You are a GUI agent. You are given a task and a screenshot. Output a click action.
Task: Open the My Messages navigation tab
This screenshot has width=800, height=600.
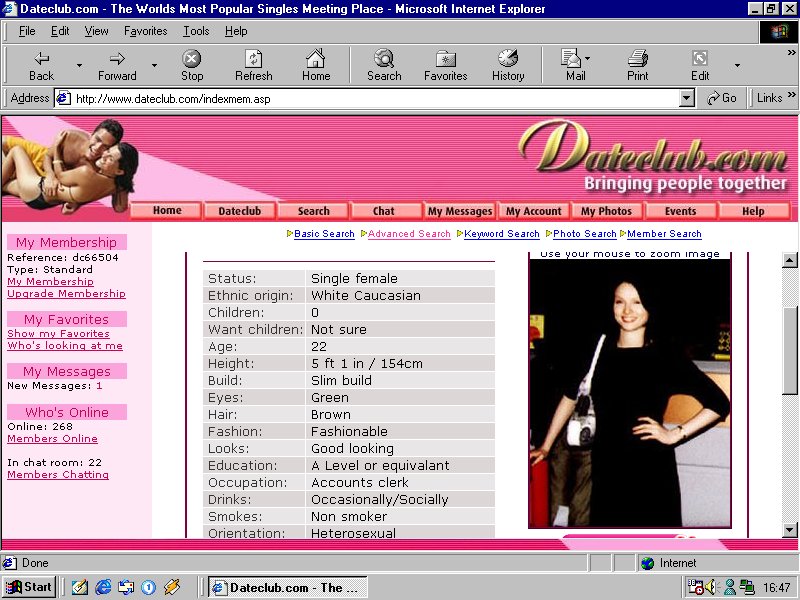pos(460,211)
